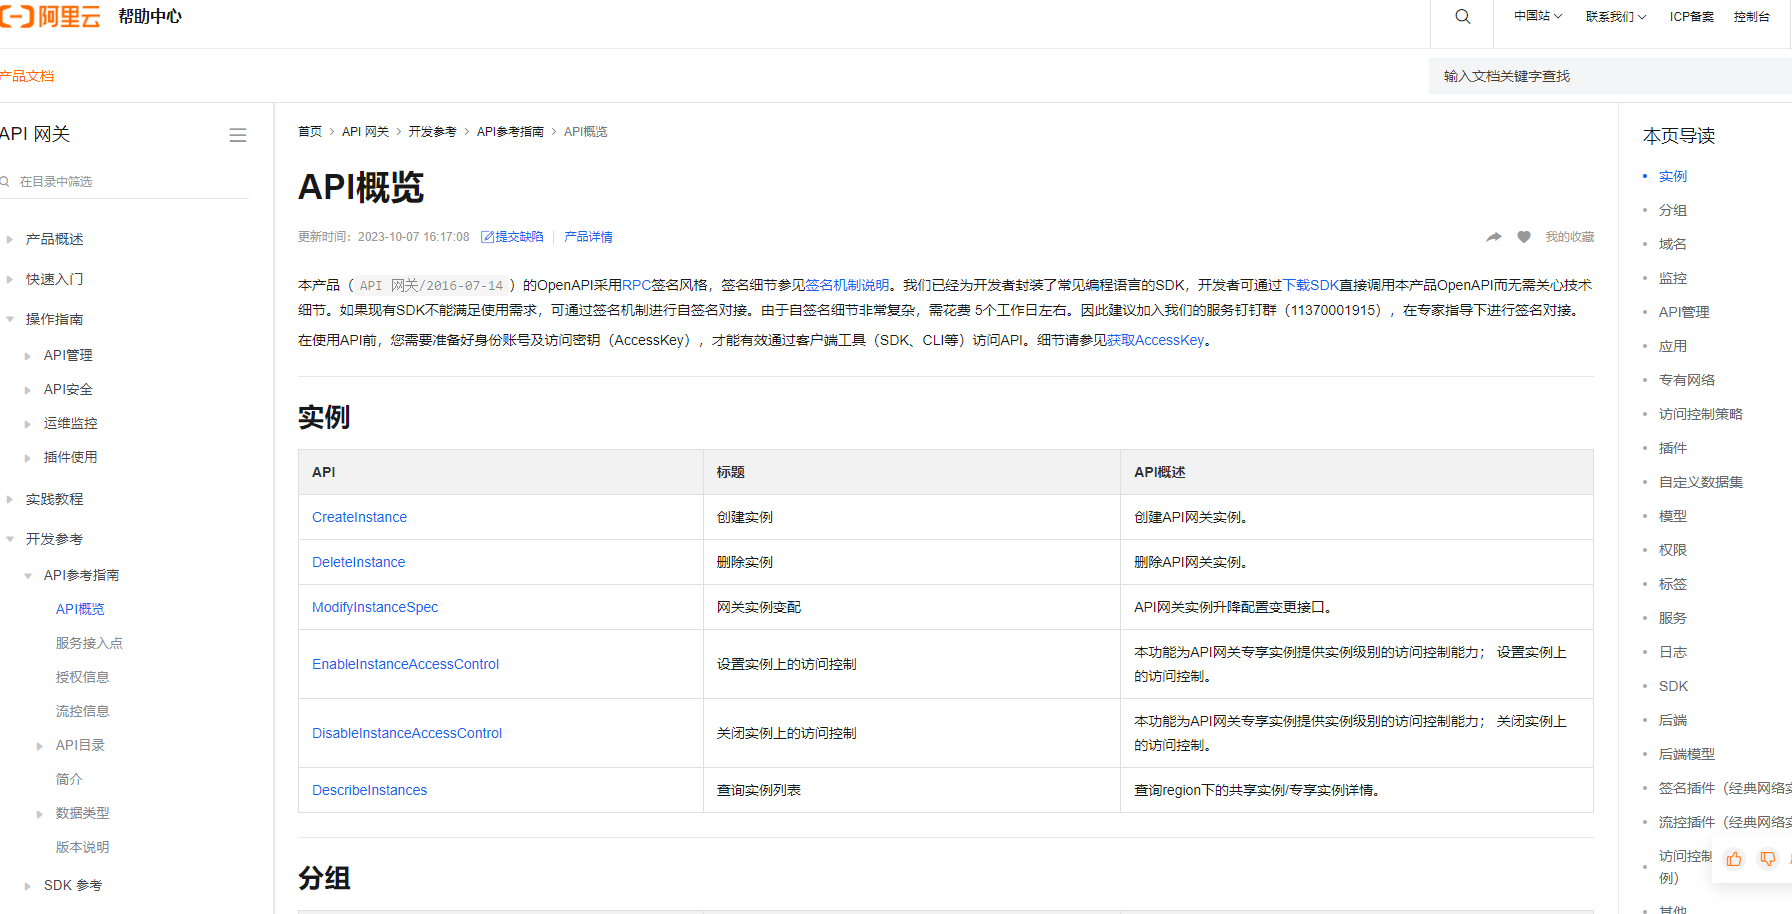Viewport: 1792px width, 914px height.
Task: Open EnableInstanceAccessControl API link
Action: (x=405, y=664)
